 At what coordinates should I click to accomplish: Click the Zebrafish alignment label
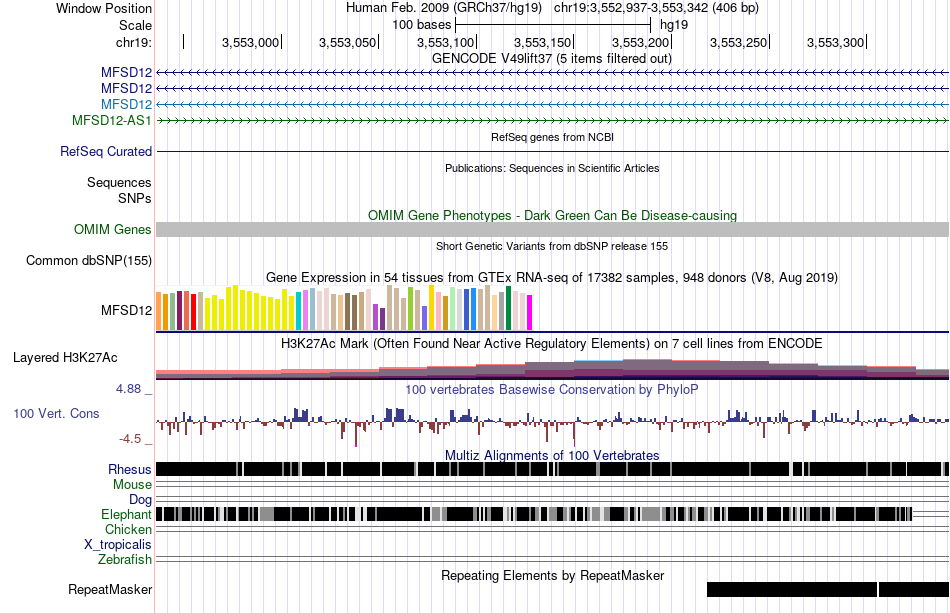(125, 559)
